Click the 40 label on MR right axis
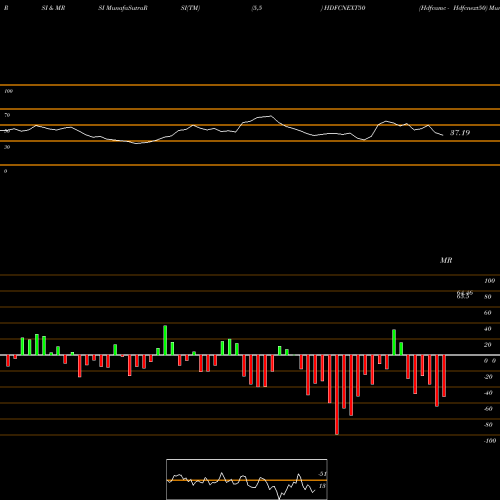 click(x=487, y=329)
